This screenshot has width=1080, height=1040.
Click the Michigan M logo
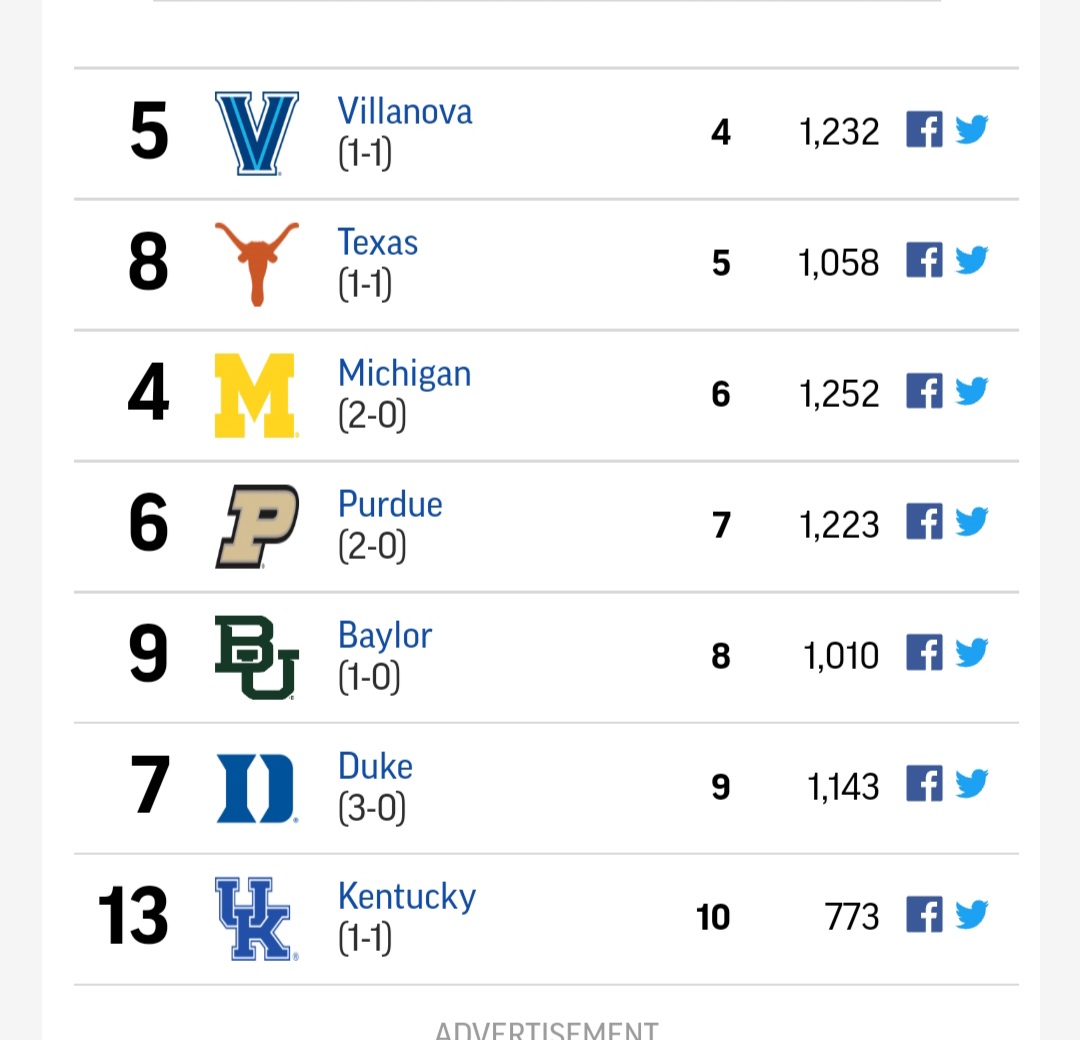point(256,395)
